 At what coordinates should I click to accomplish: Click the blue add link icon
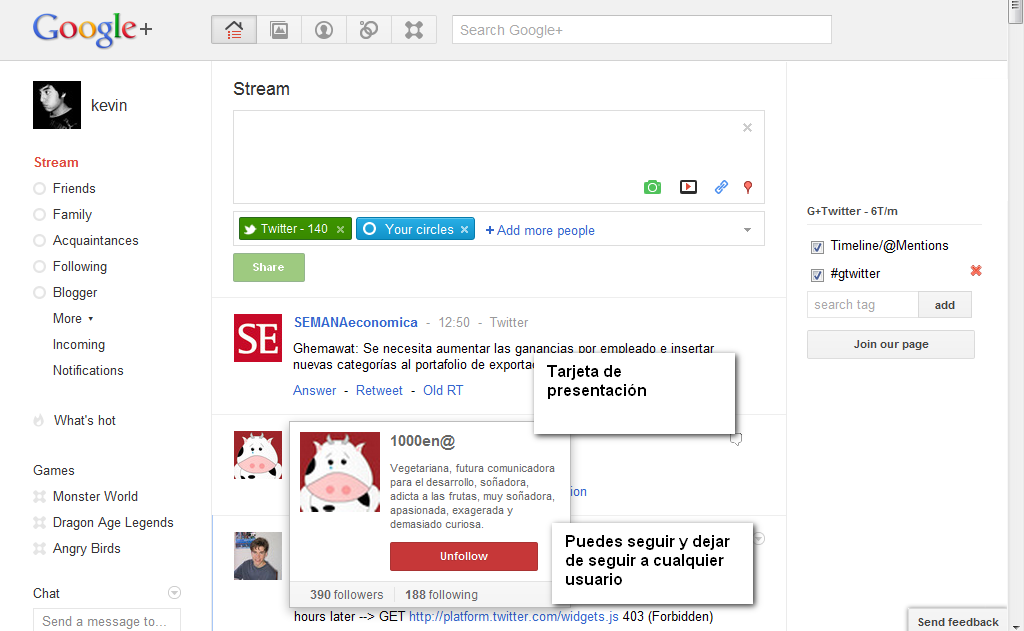(x=721, y=187)
